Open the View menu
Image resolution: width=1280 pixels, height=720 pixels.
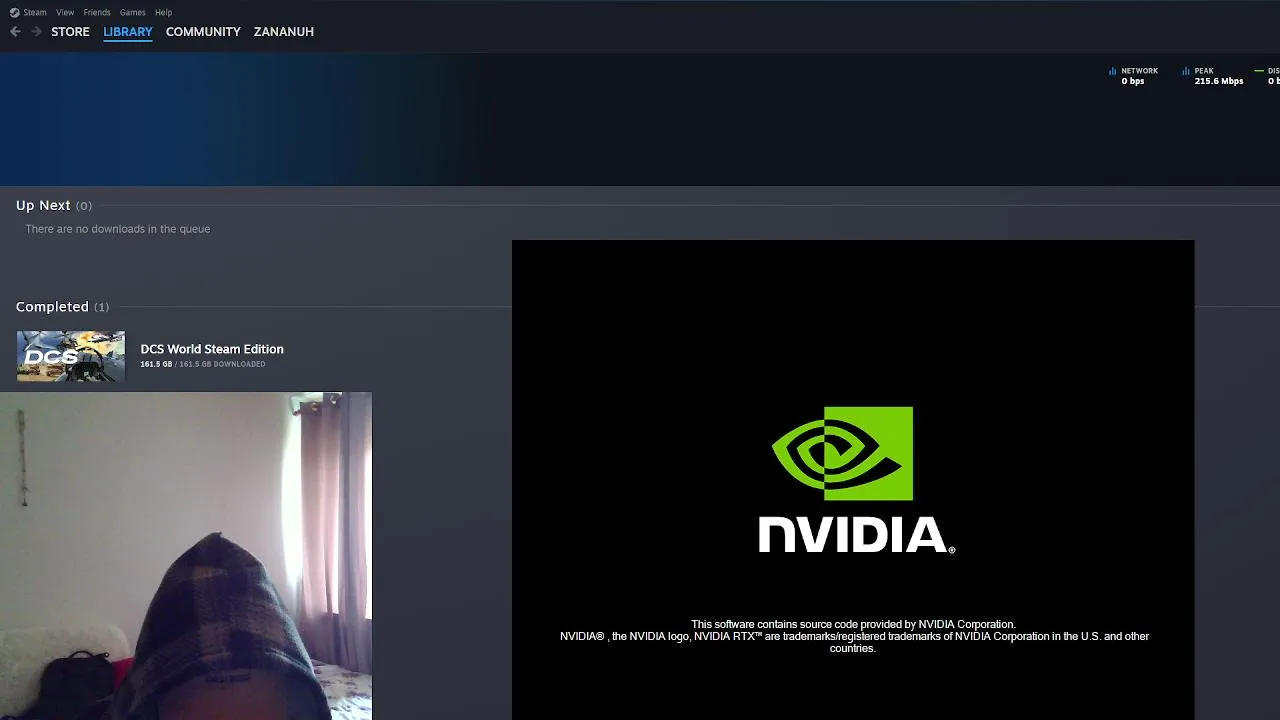tap(65, 12)
